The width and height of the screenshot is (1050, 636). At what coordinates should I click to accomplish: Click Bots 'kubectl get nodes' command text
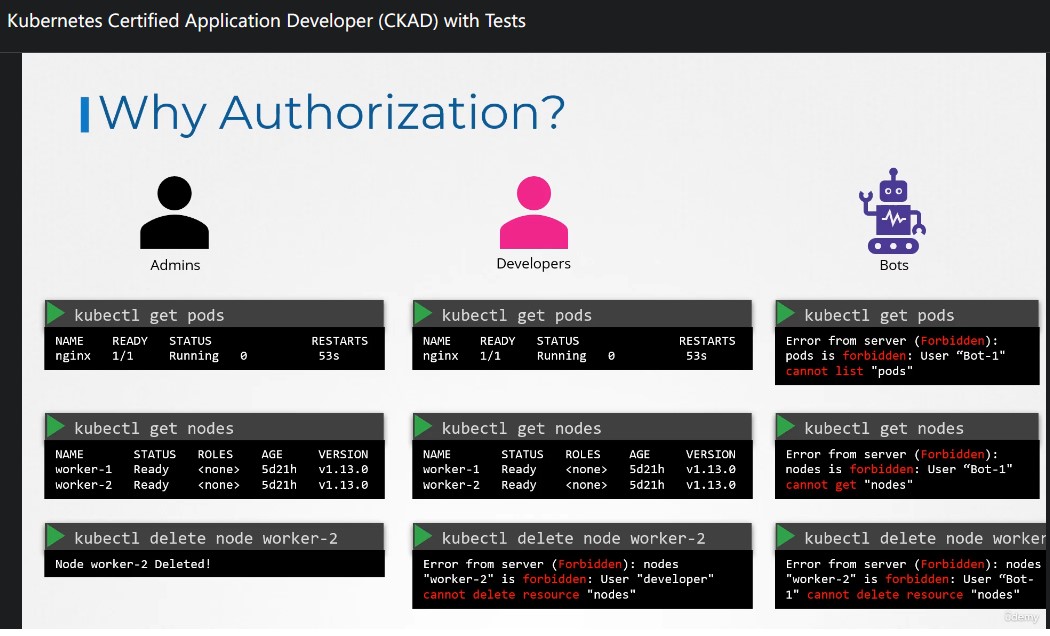coord(884,428)
